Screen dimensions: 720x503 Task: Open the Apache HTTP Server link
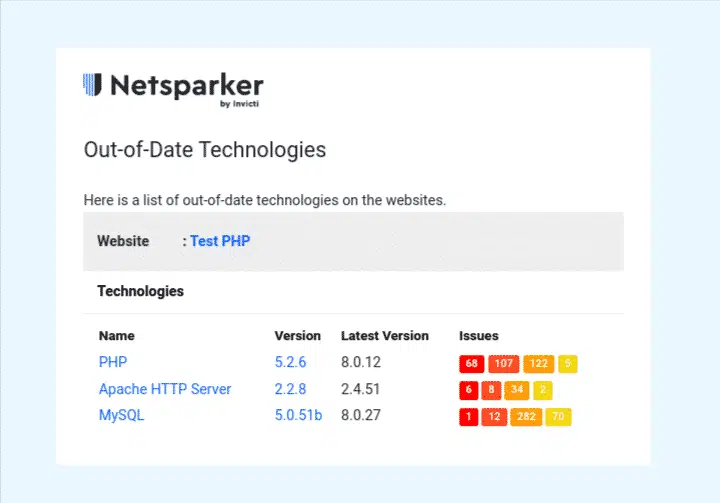[x=165, y=389]
